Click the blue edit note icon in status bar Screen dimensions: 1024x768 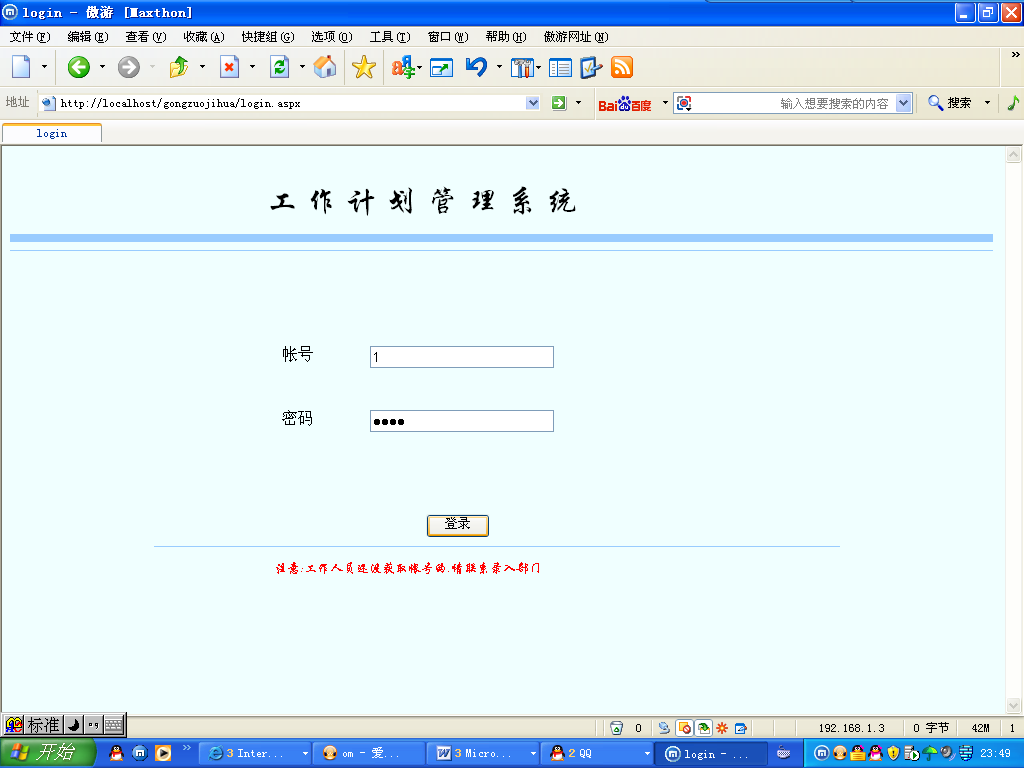tap(741, 728)
